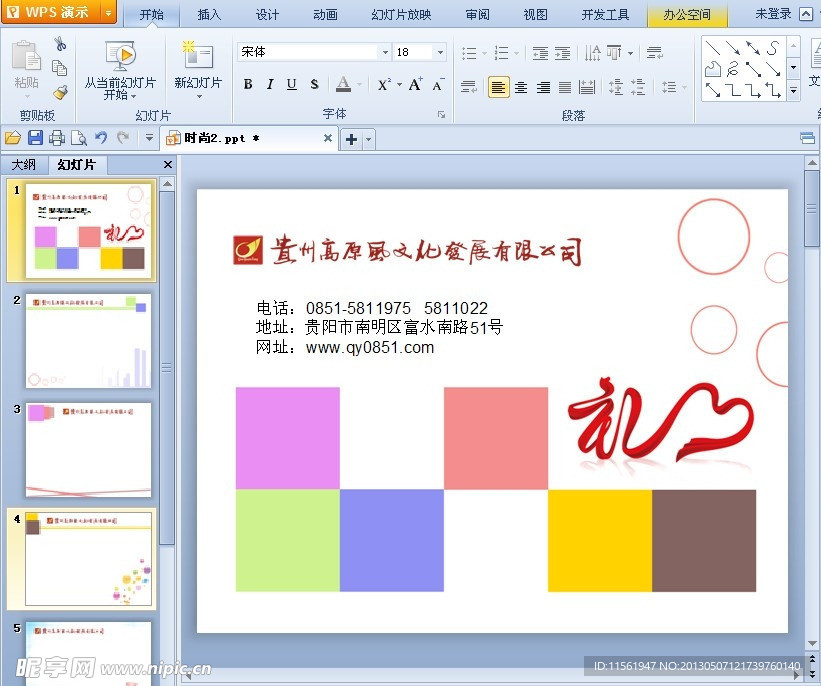821x686 pixels.
Task: Click the Undo arrow icon
Action: coord(101,137)
